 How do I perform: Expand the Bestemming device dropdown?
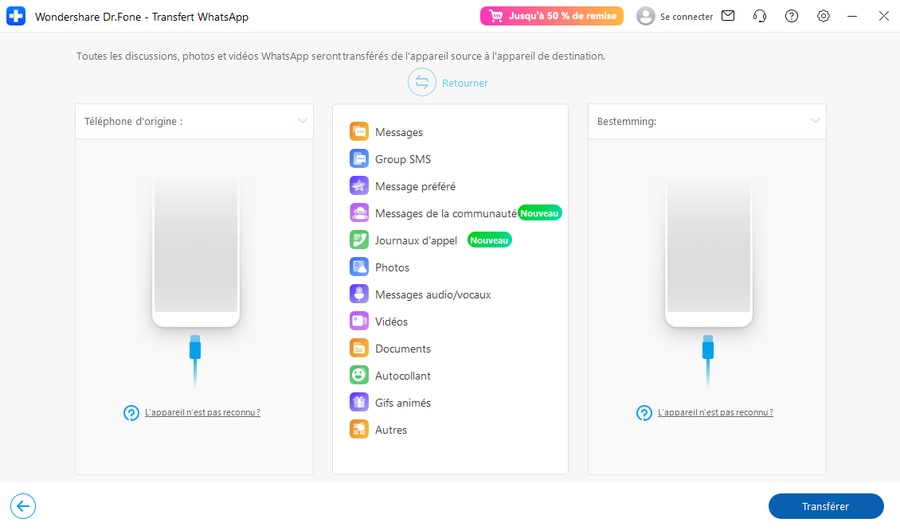pyautogui.click(x=816, y=121)
